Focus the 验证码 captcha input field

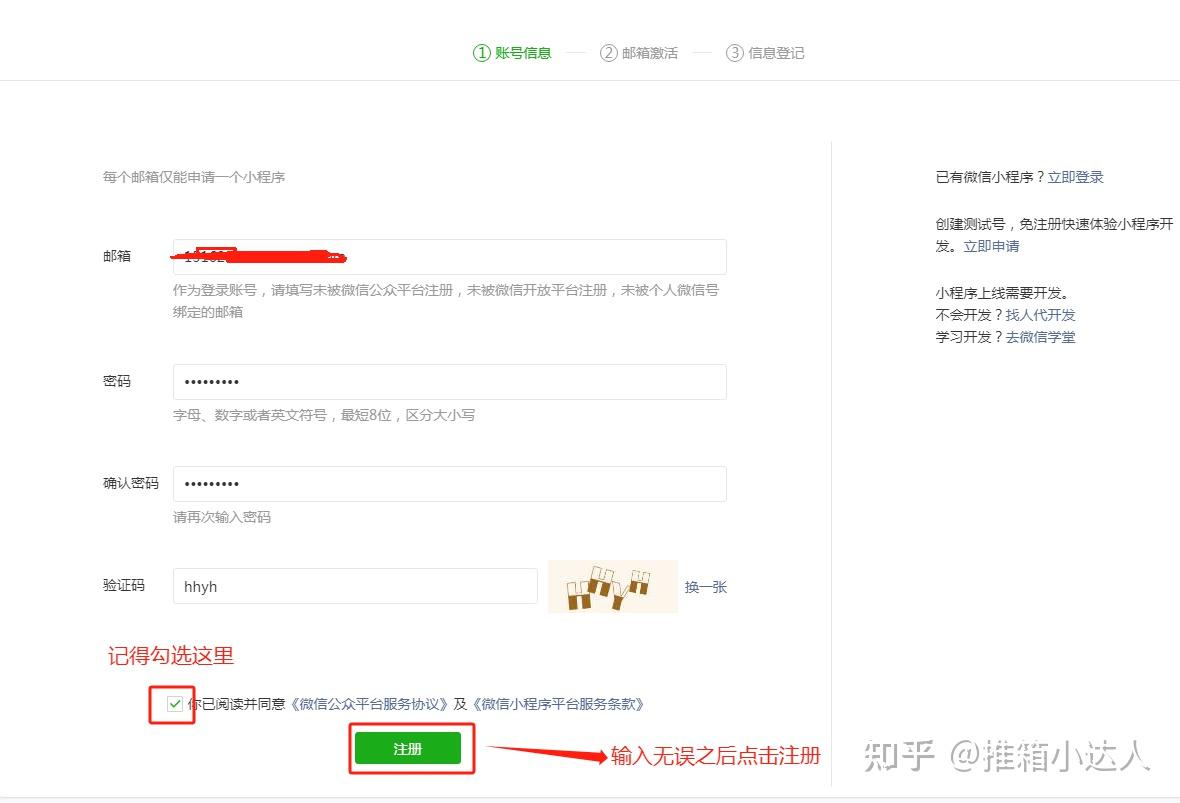point(355,586)
